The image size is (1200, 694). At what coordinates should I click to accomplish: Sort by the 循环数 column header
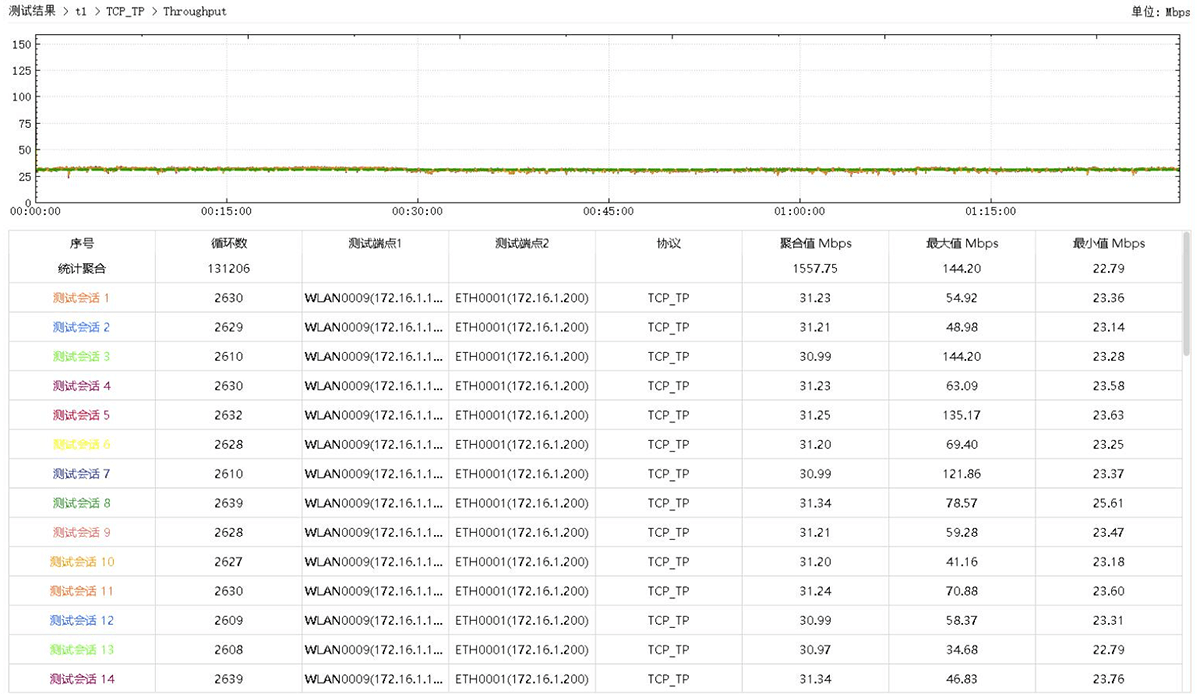point(228,243)
